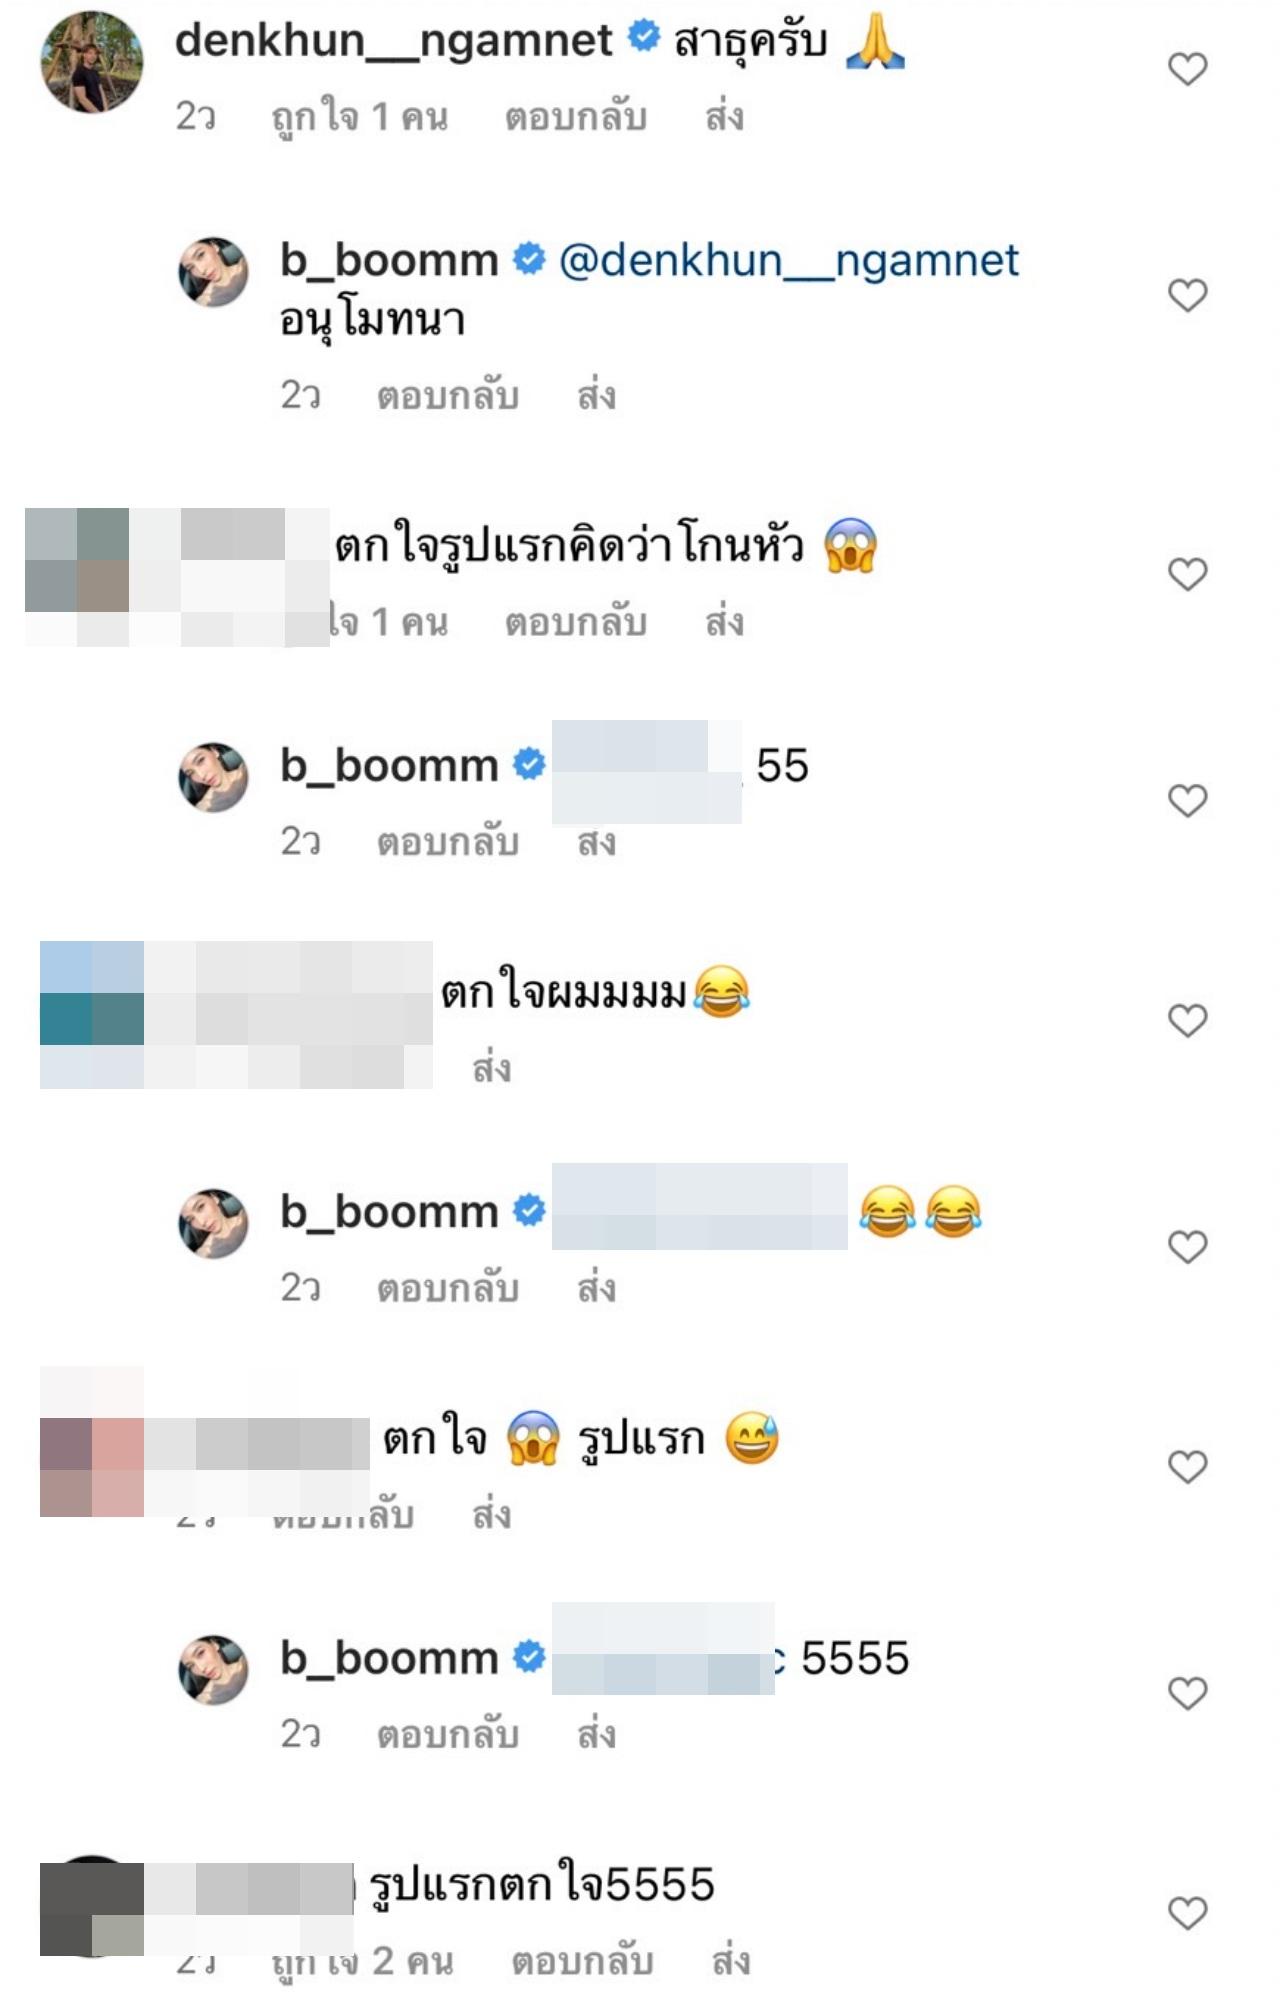This screenshot has height=1992, width=1280.
Task: Like b_boomm's laughing emoji reply
Action: pyautogui.click(x=1188, y=1247)
